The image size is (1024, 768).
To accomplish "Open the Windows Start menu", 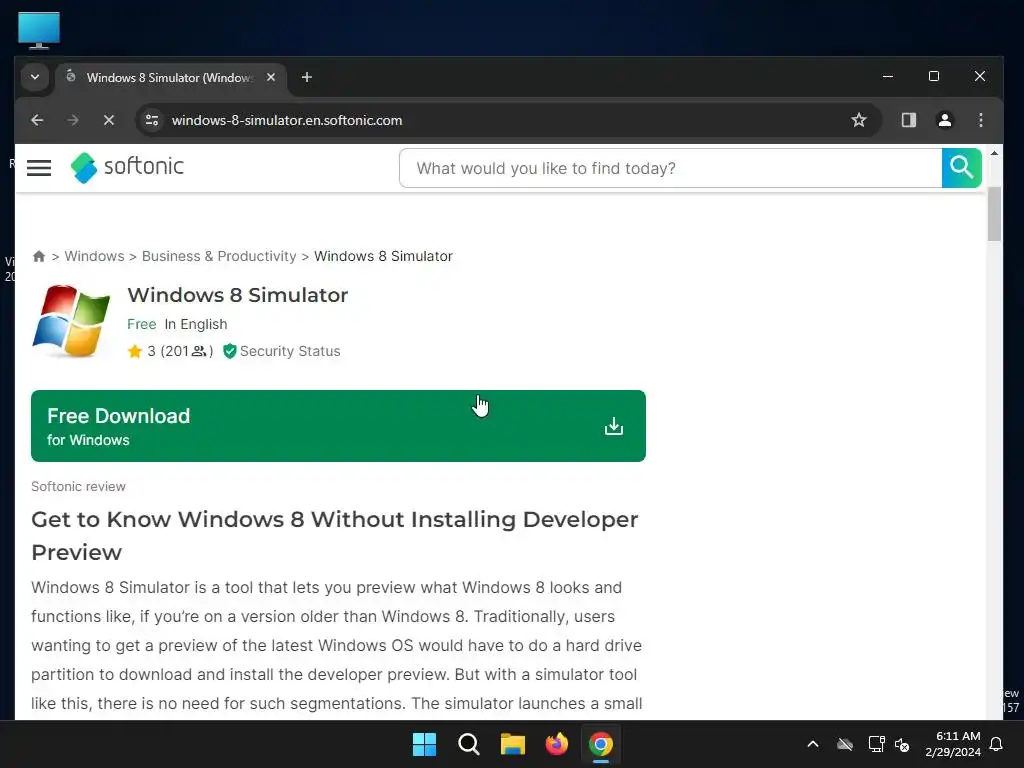I will point(424,744).
